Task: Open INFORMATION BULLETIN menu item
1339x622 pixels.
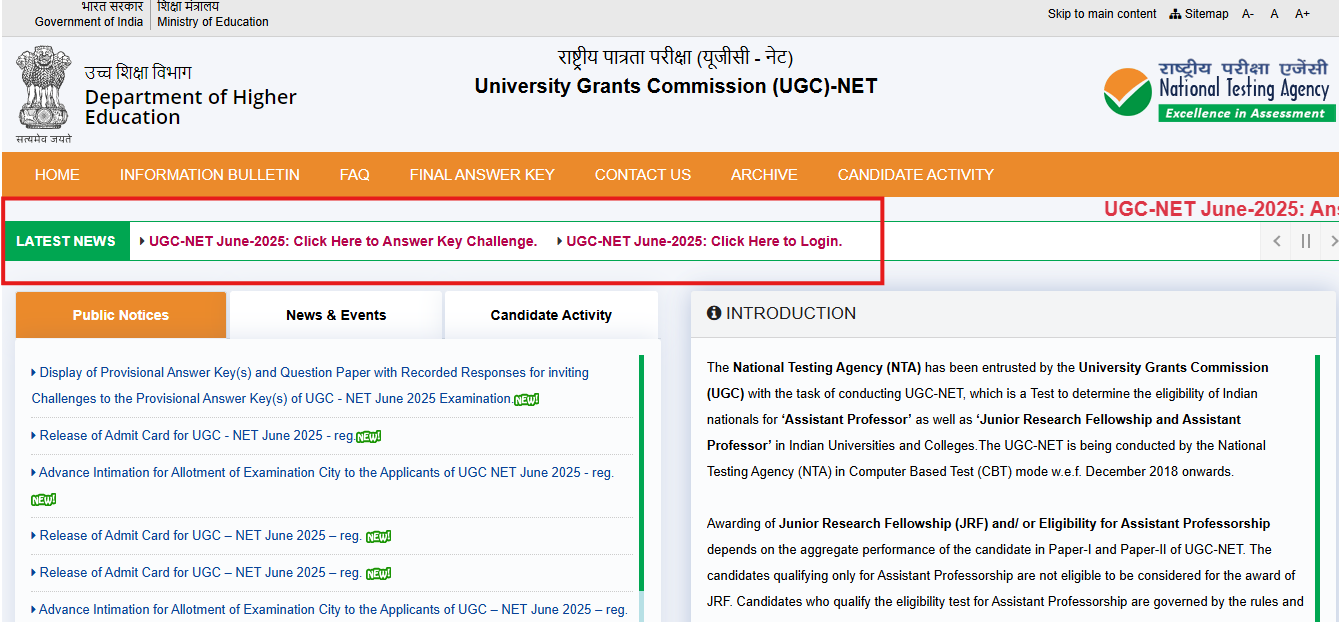Action: click(210, 175)
